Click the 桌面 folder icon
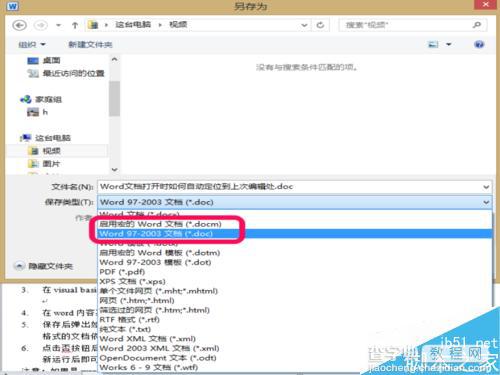The width and height of the screenshot is (500, 375). pos(33,61)
